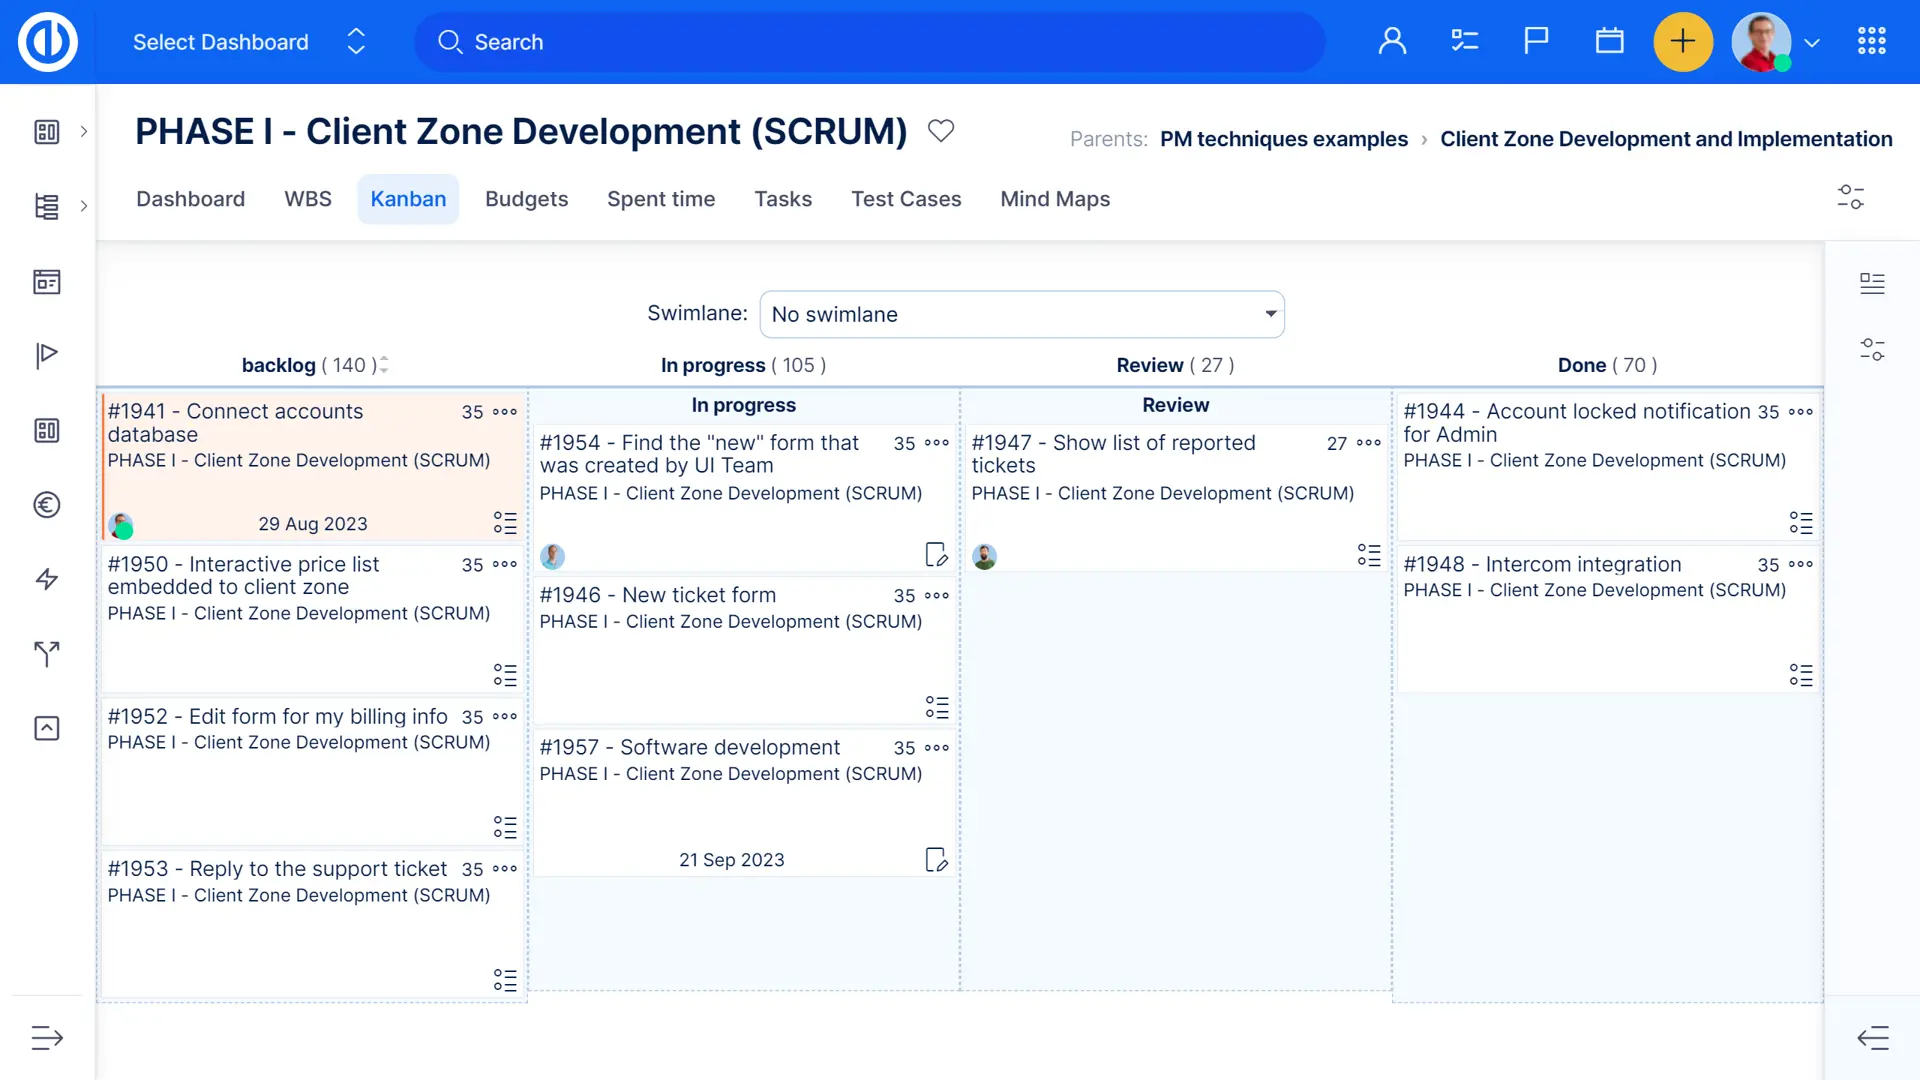Toggle sort arrows beside backlog header
This screenshot has height=1080, width=1920.
384,365
